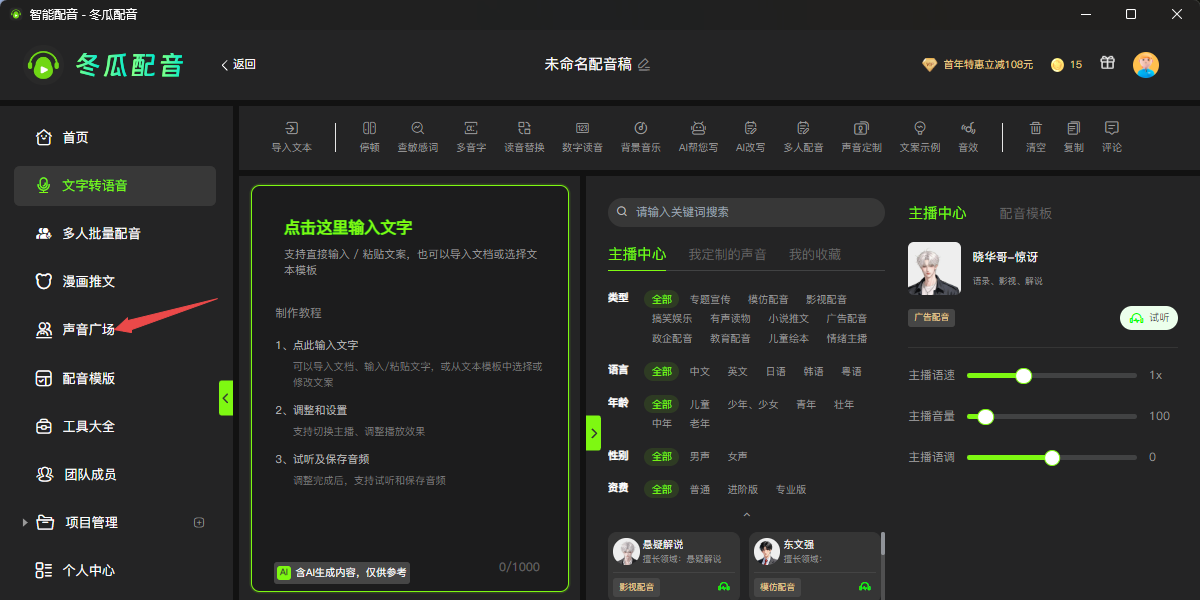
Task: Select 影视配音 type filter tag
Action: pyautogui.click(x=826, y=299)
